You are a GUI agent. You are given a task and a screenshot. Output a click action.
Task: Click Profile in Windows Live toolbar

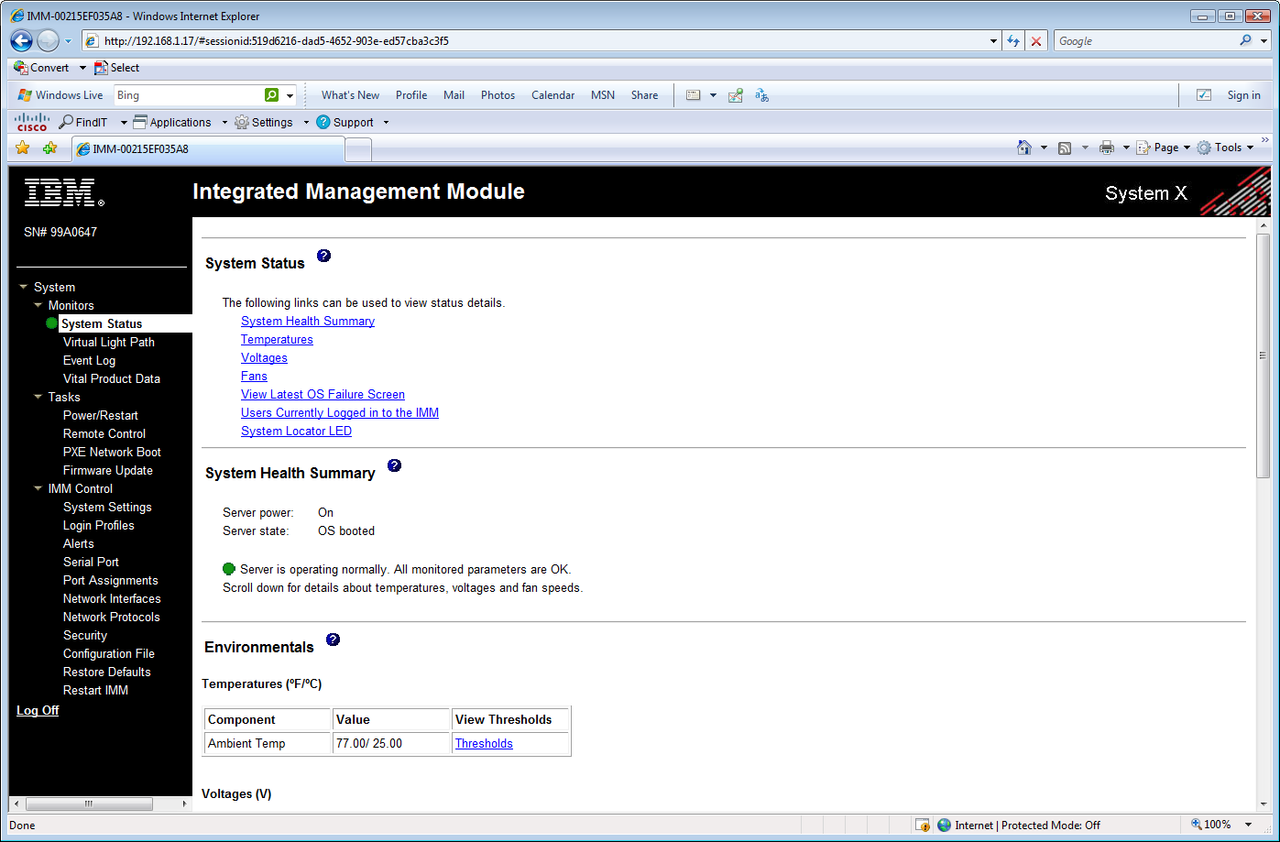tap(411, 95)
